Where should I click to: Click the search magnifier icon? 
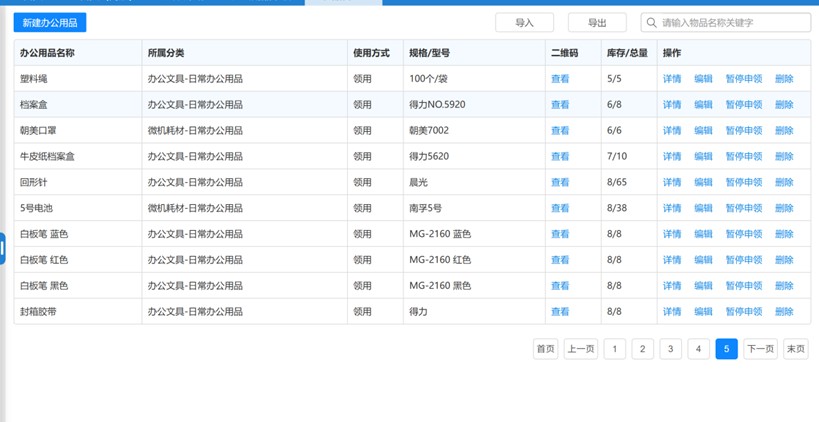tap(651, 23)
